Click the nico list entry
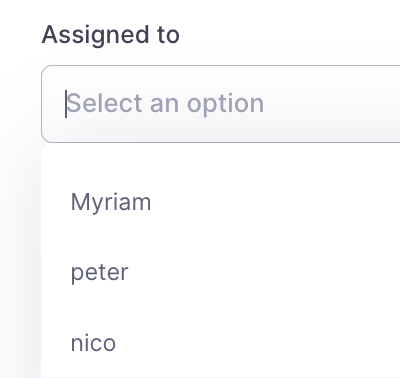The height and width of the screenshot is (378, 400). pyautogui.click(x=221, y=343)
